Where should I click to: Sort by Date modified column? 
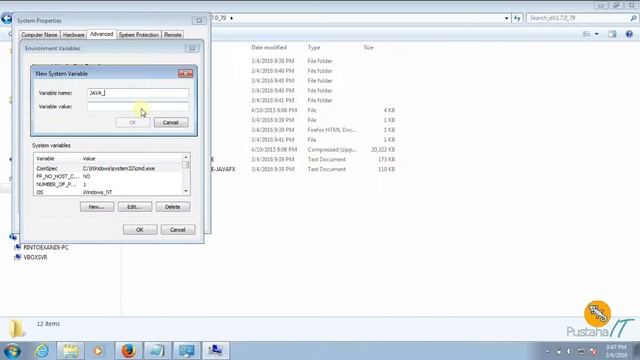tap(269, 47)
